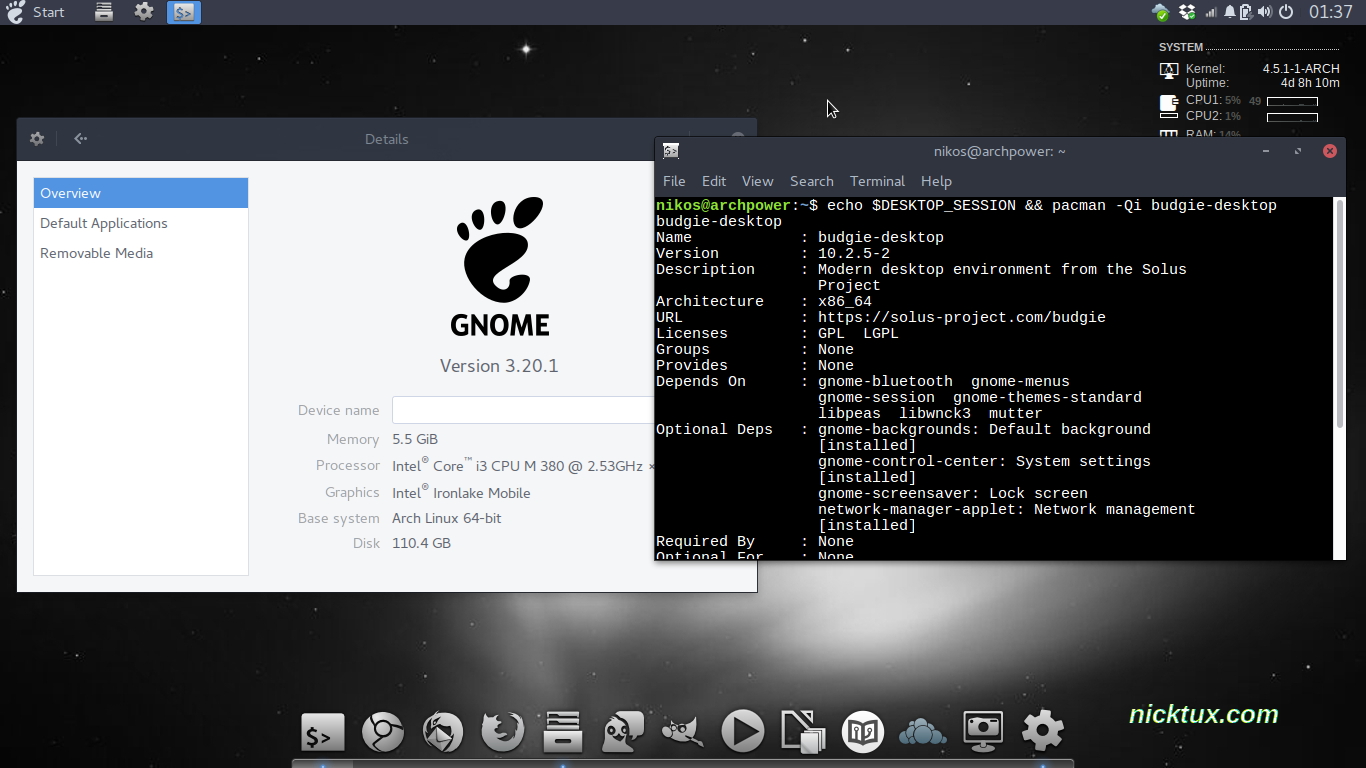
Task: Launch the media player dock icon
Action: [x=742, y=732]
